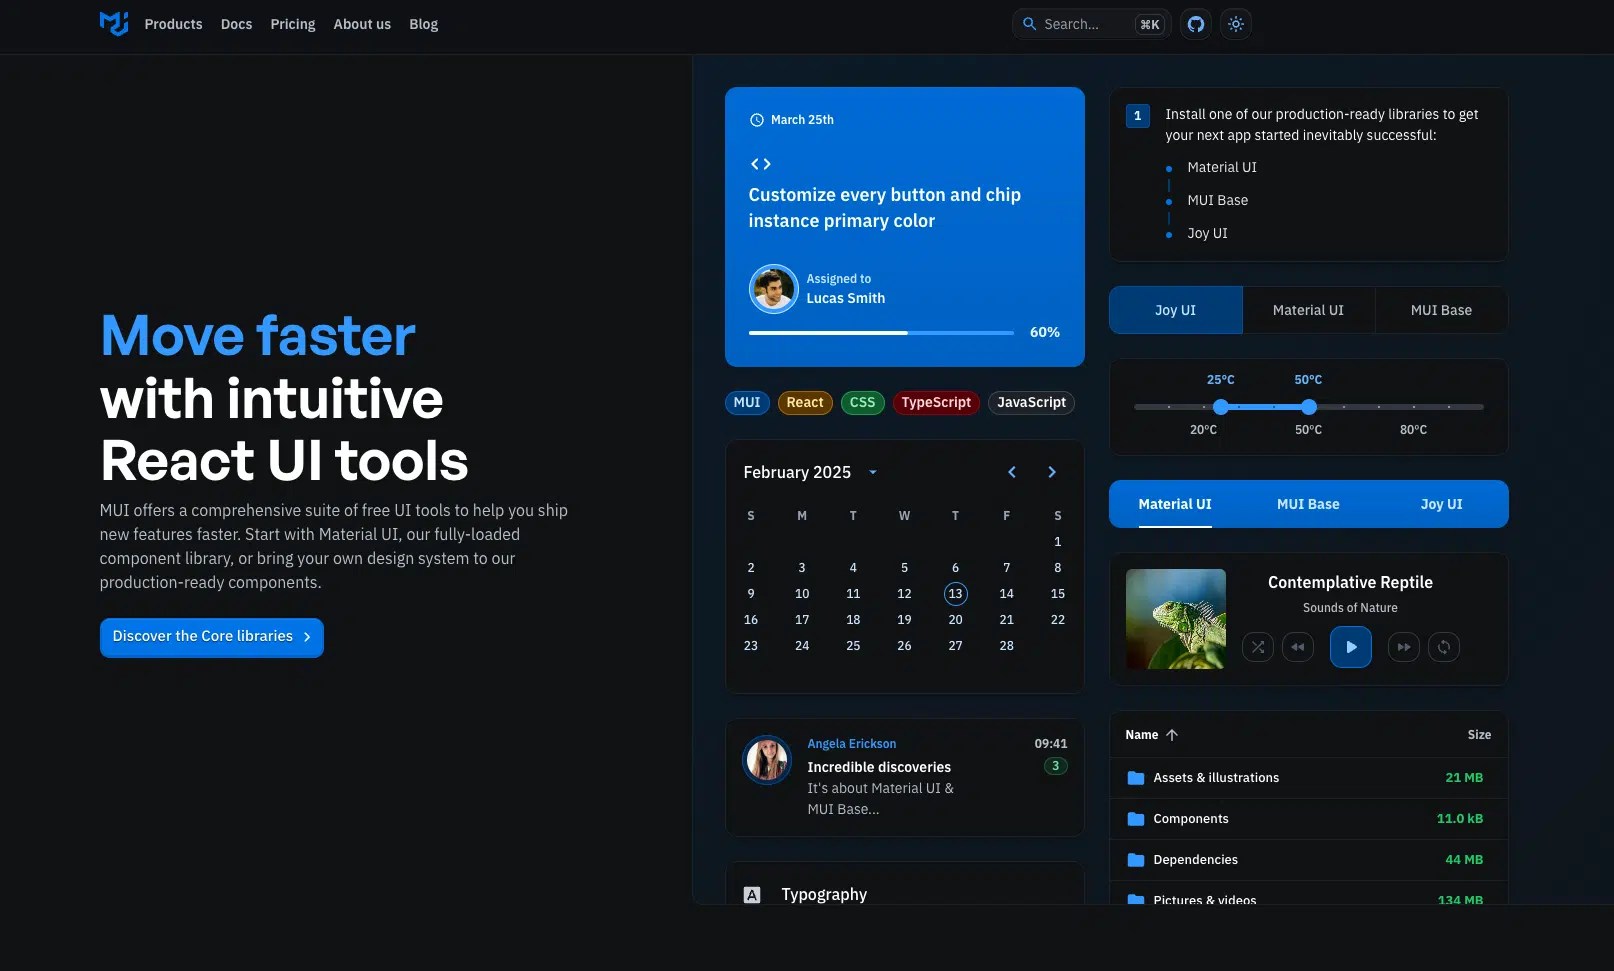The height and width of the screenshot is (971, 1614).
Task: Click the Name column sort arrow
Action: click(x=1172, y=735)
